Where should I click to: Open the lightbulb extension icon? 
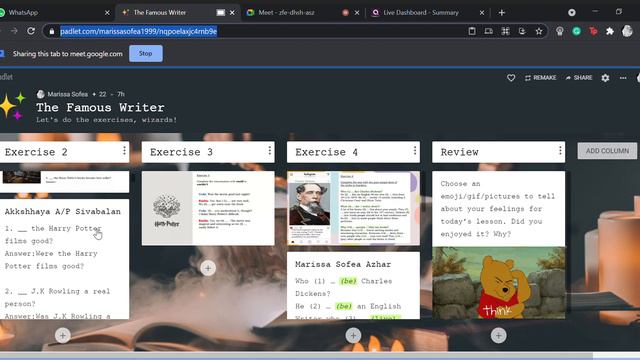560,31
